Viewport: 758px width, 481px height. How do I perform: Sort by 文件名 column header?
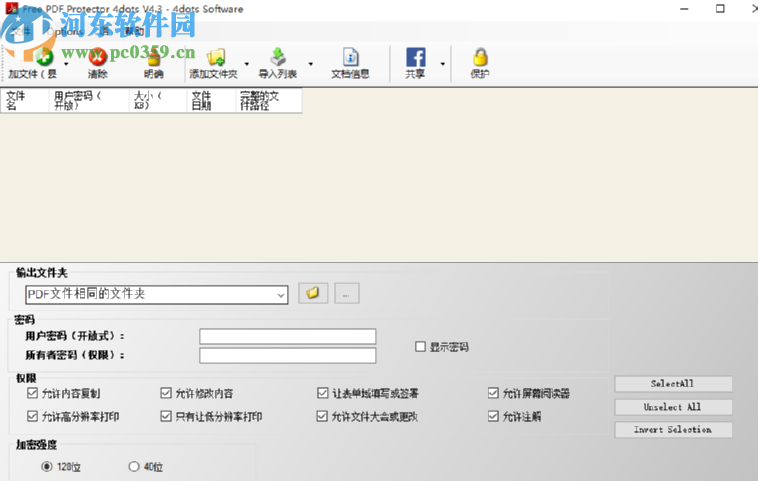click(x=25, y=101)
